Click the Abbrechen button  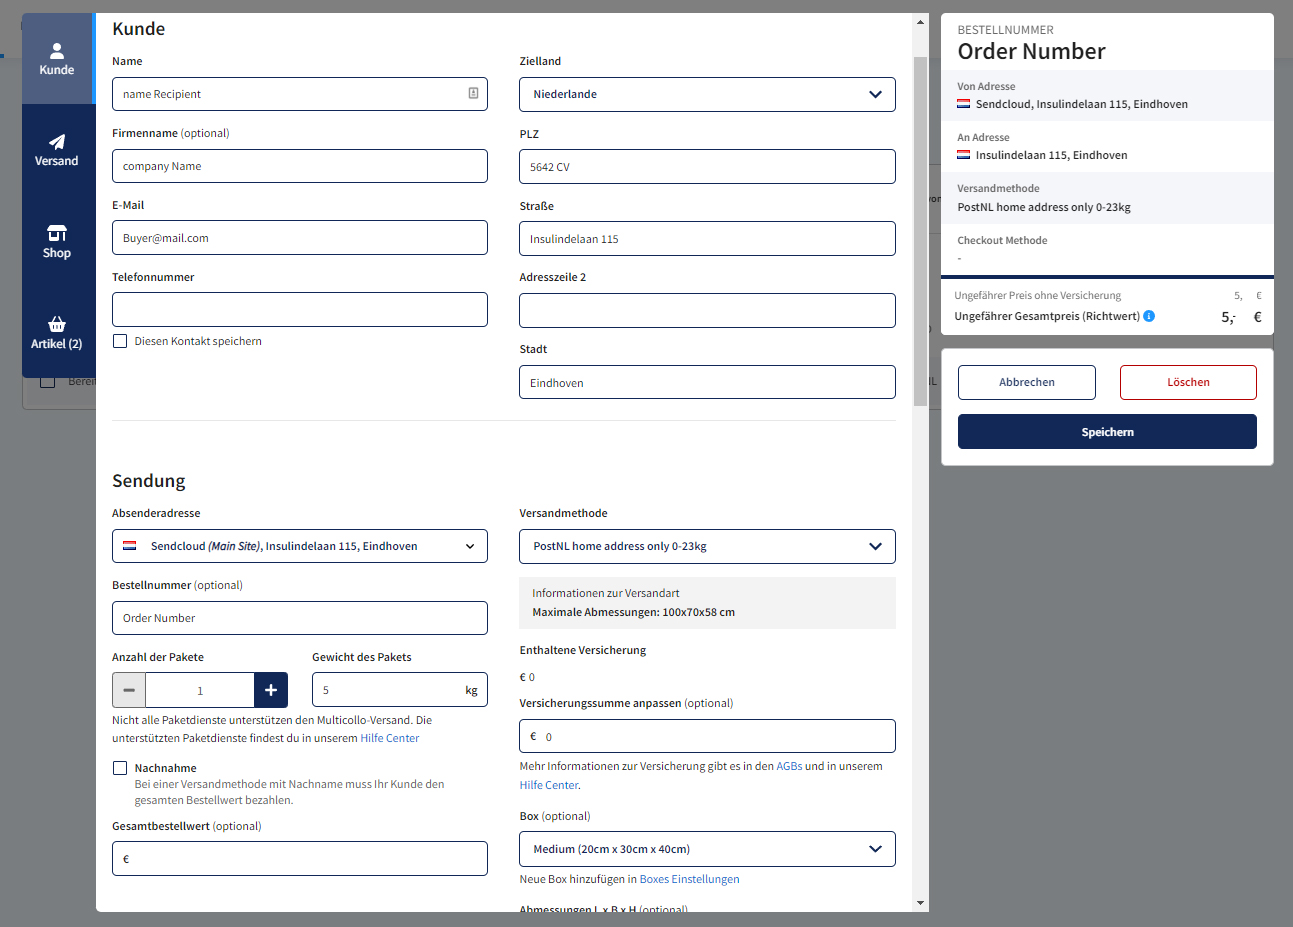[x=1027, y=382]
